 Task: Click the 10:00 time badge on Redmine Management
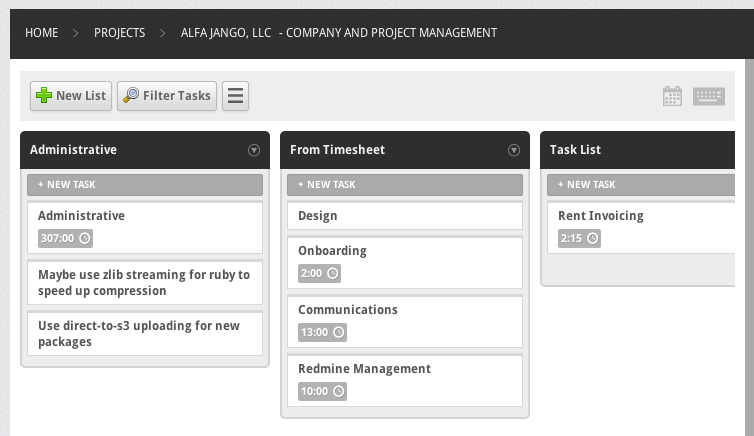click(322, 391)
